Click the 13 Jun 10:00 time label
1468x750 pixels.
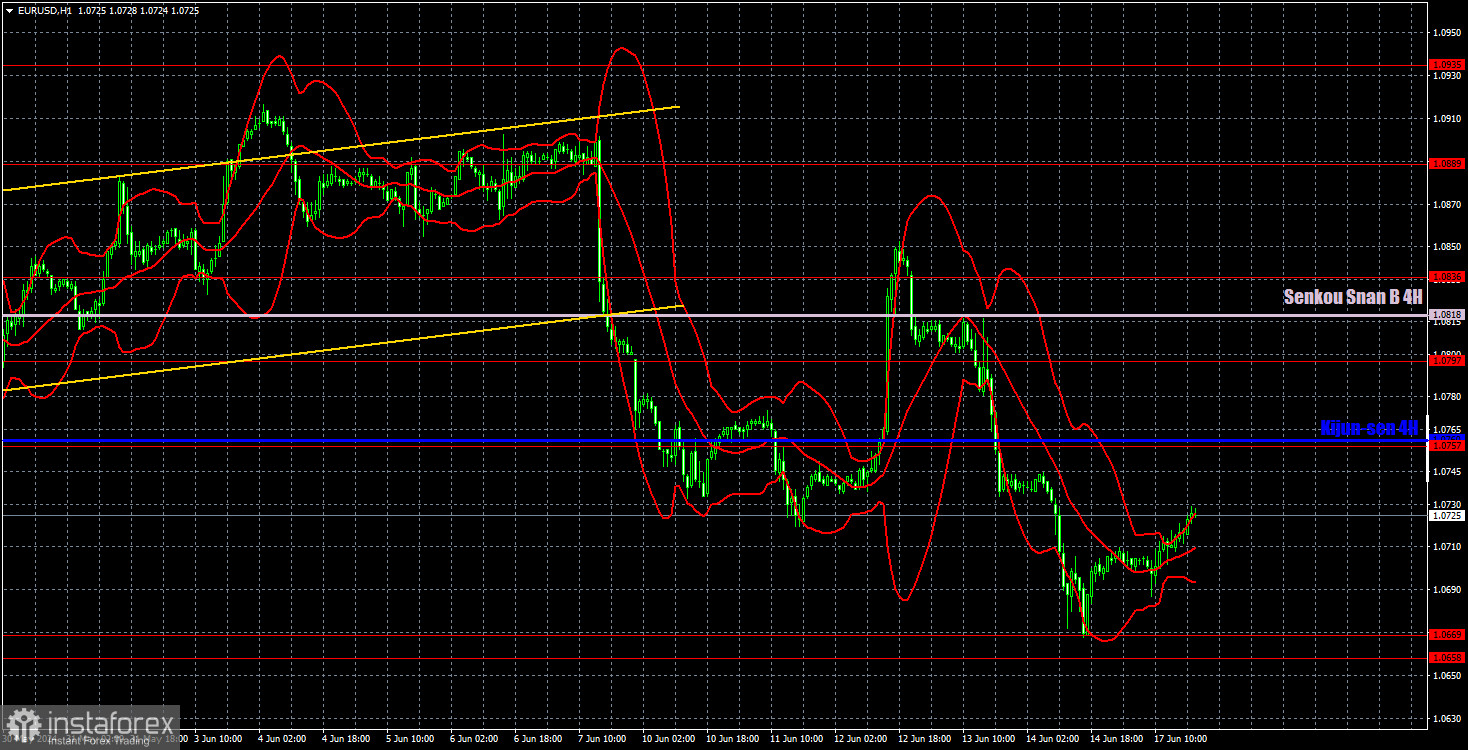tap(987, 738)
